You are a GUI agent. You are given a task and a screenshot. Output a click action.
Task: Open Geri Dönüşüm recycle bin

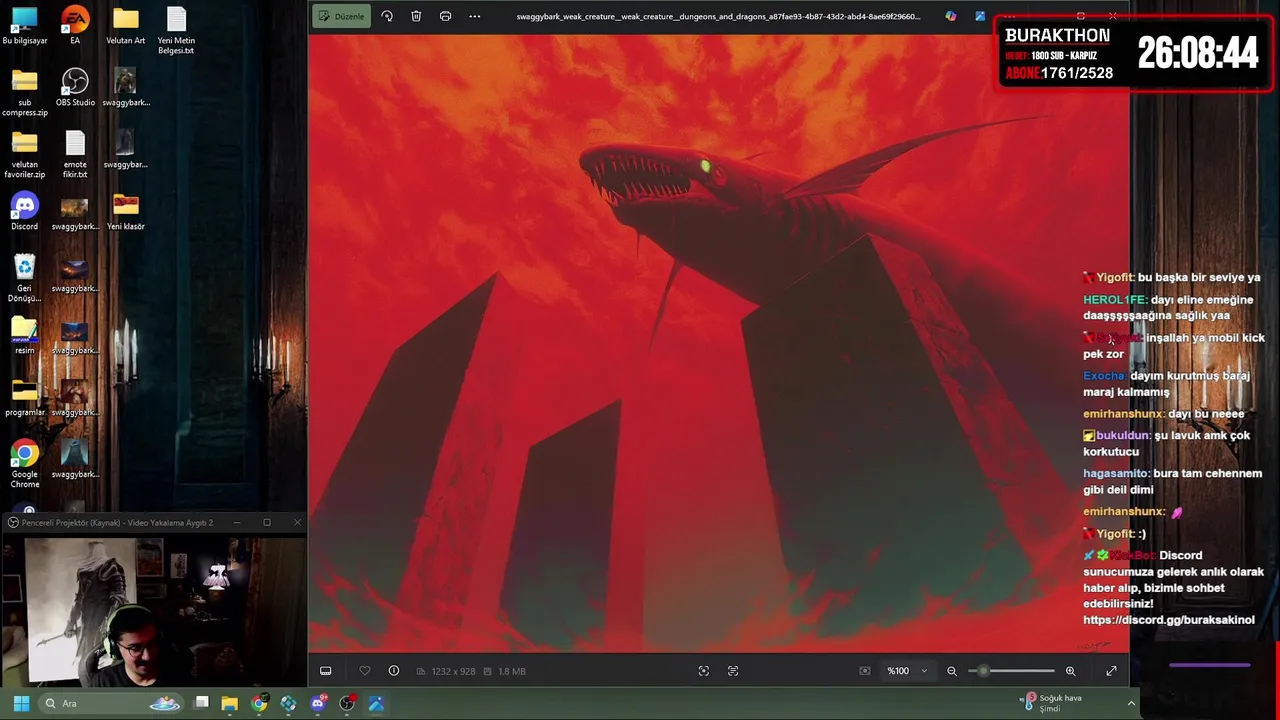pyautogui.click(x=24, y=279)
